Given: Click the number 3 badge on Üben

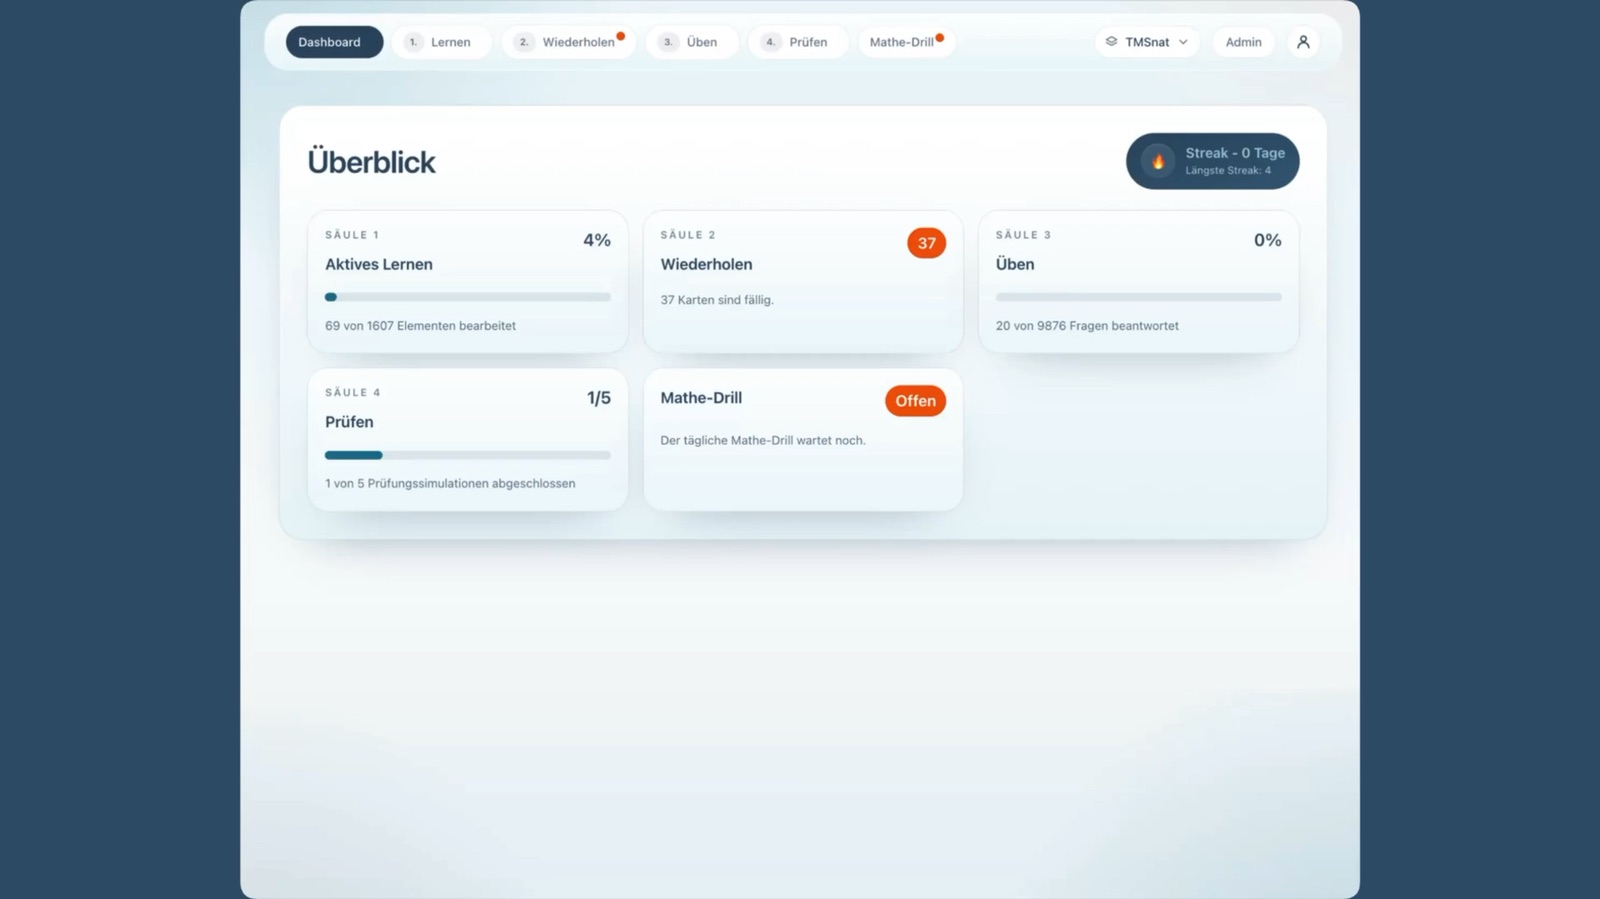Looking at the screenshot, I should click(668, 42).
